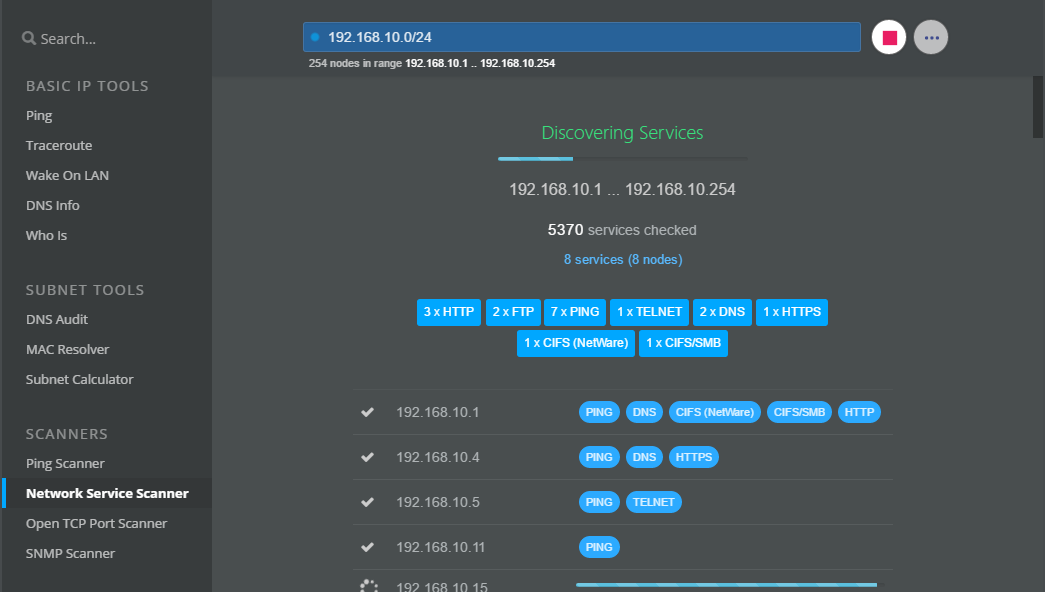This screenshot has width=1045, height=592.
Task: Click the search magnifier icon in sidebar
Action: tap(28, 38)
